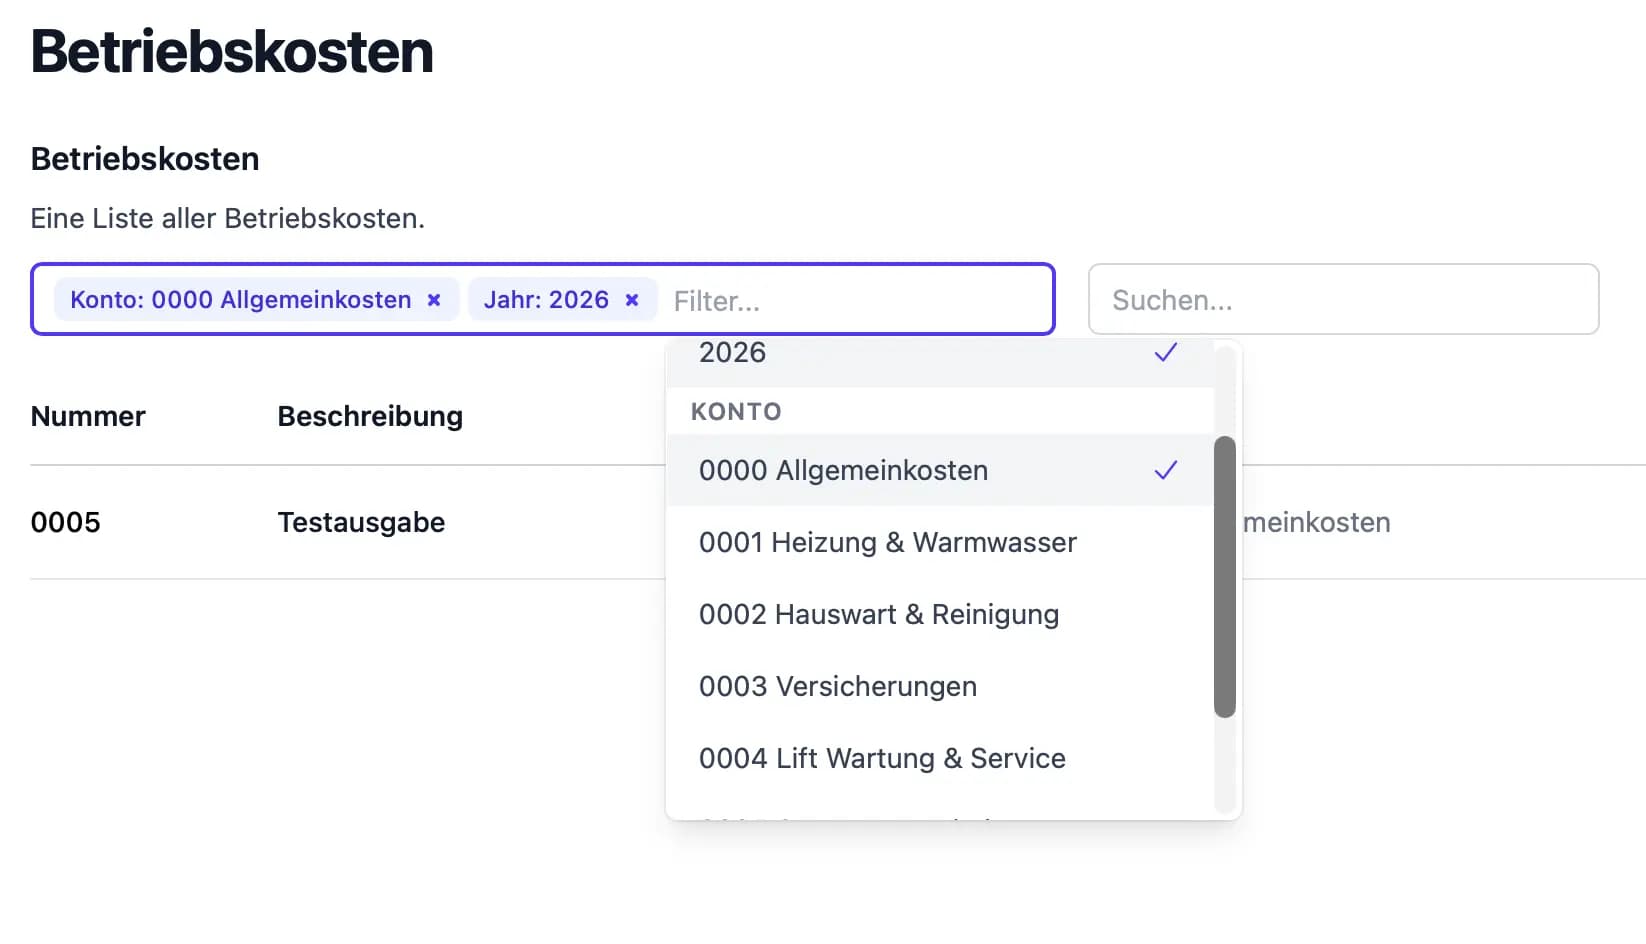
Task: Open the expense row 0005 Testausgabe
Action: tap(360, 522)
